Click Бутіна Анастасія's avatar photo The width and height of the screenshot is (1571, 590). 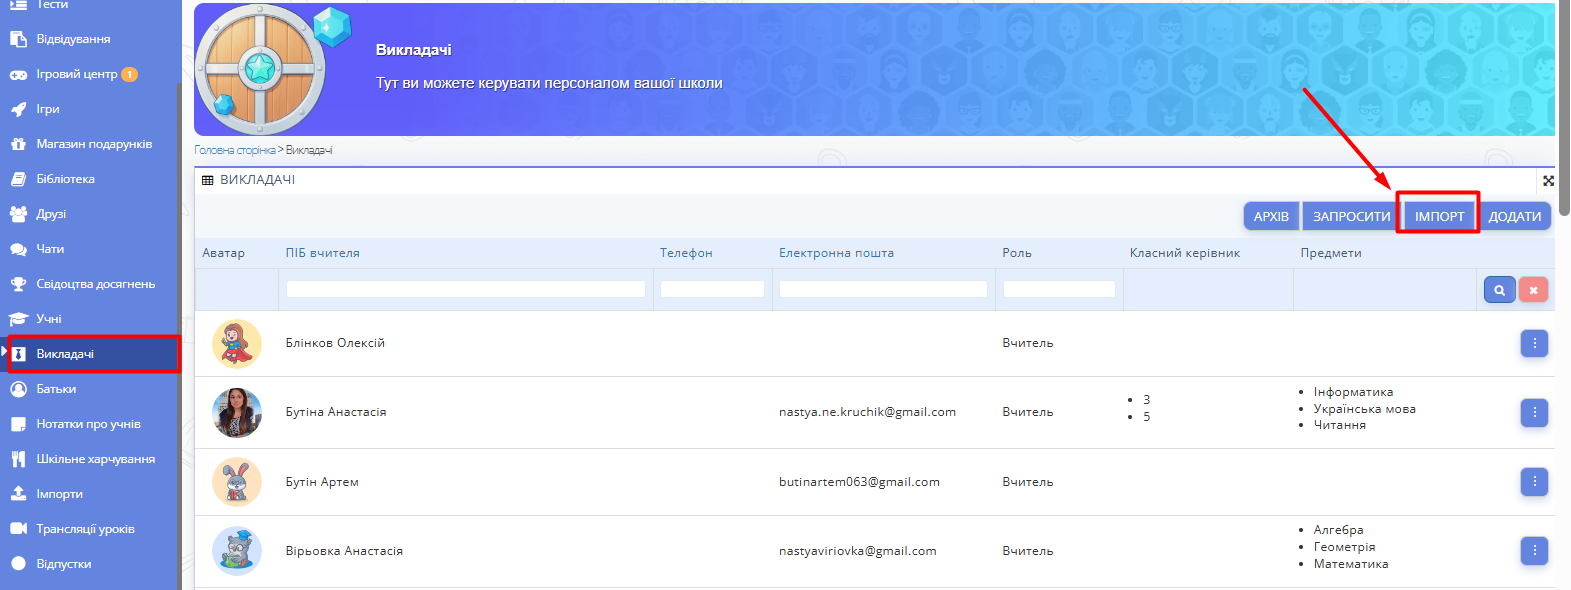237,413
